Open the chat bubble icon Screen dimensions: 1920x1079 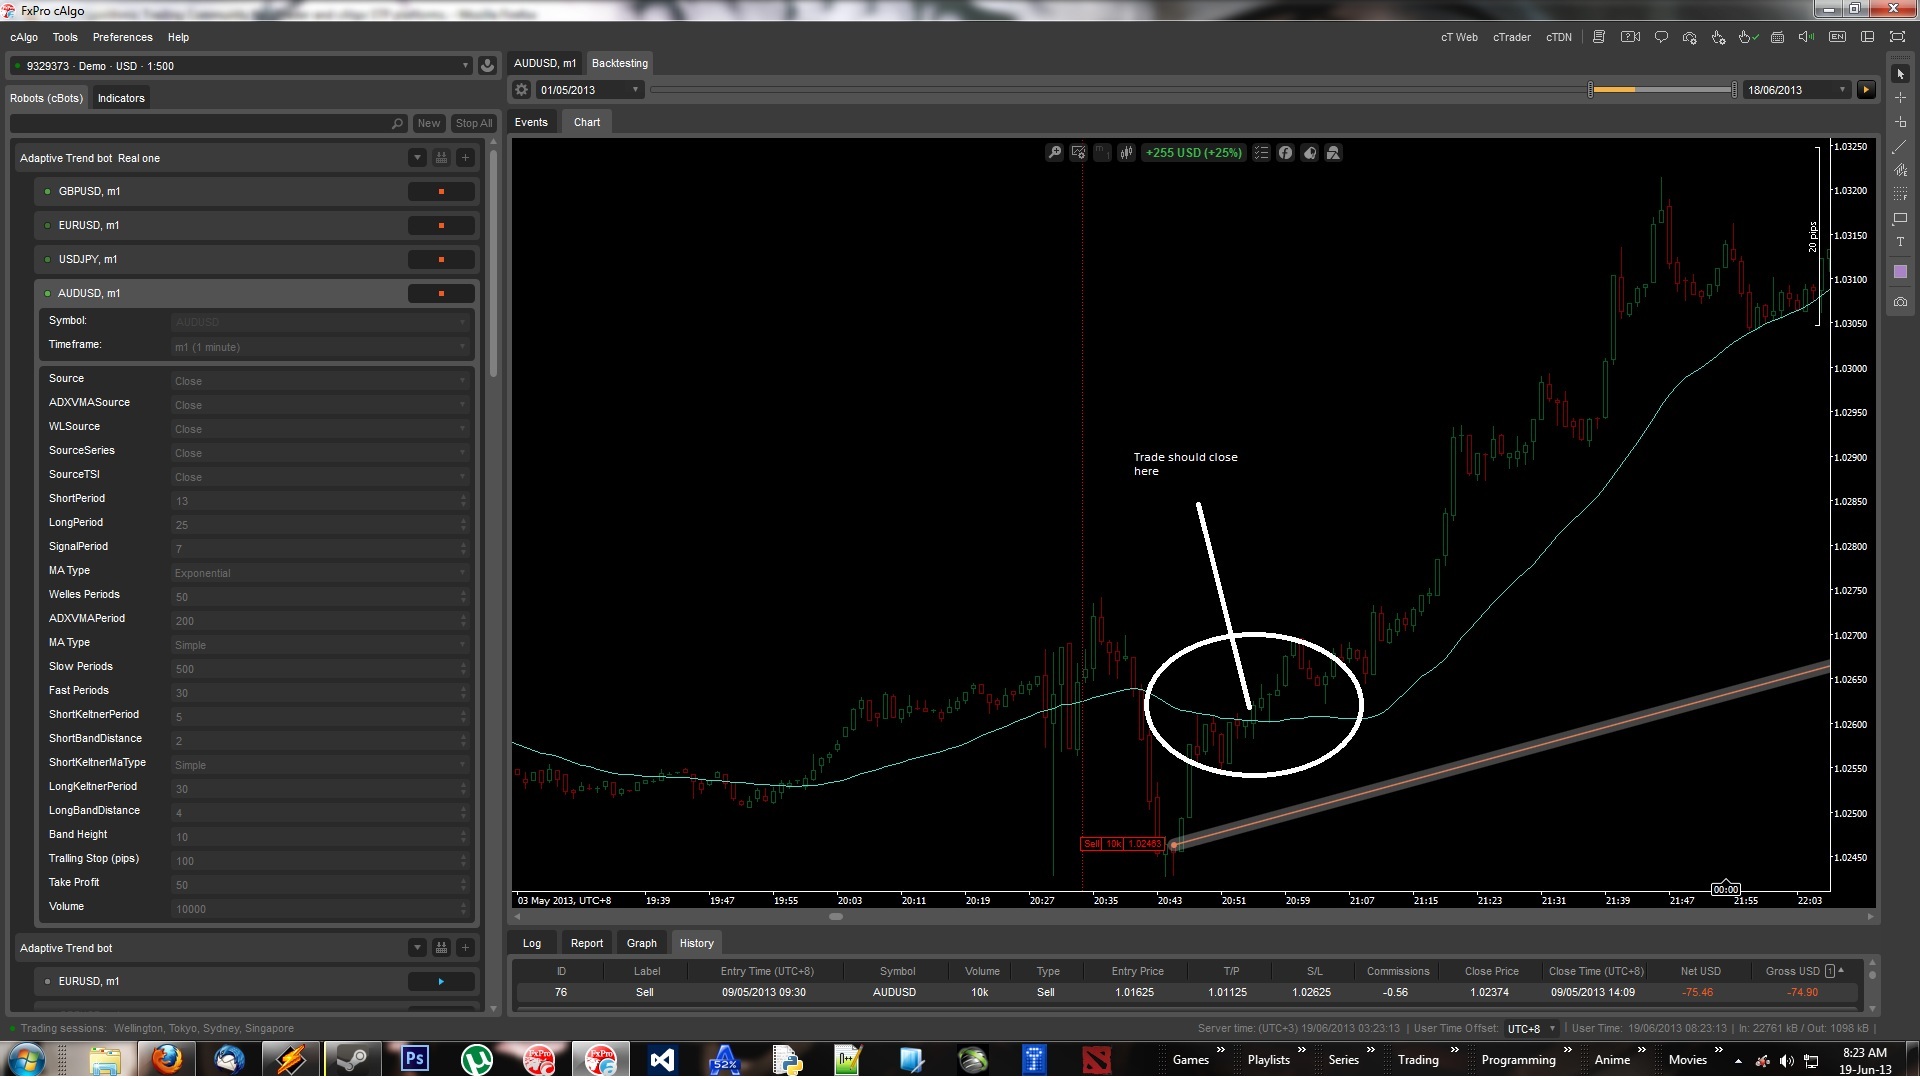click(x=1661, y=37)
